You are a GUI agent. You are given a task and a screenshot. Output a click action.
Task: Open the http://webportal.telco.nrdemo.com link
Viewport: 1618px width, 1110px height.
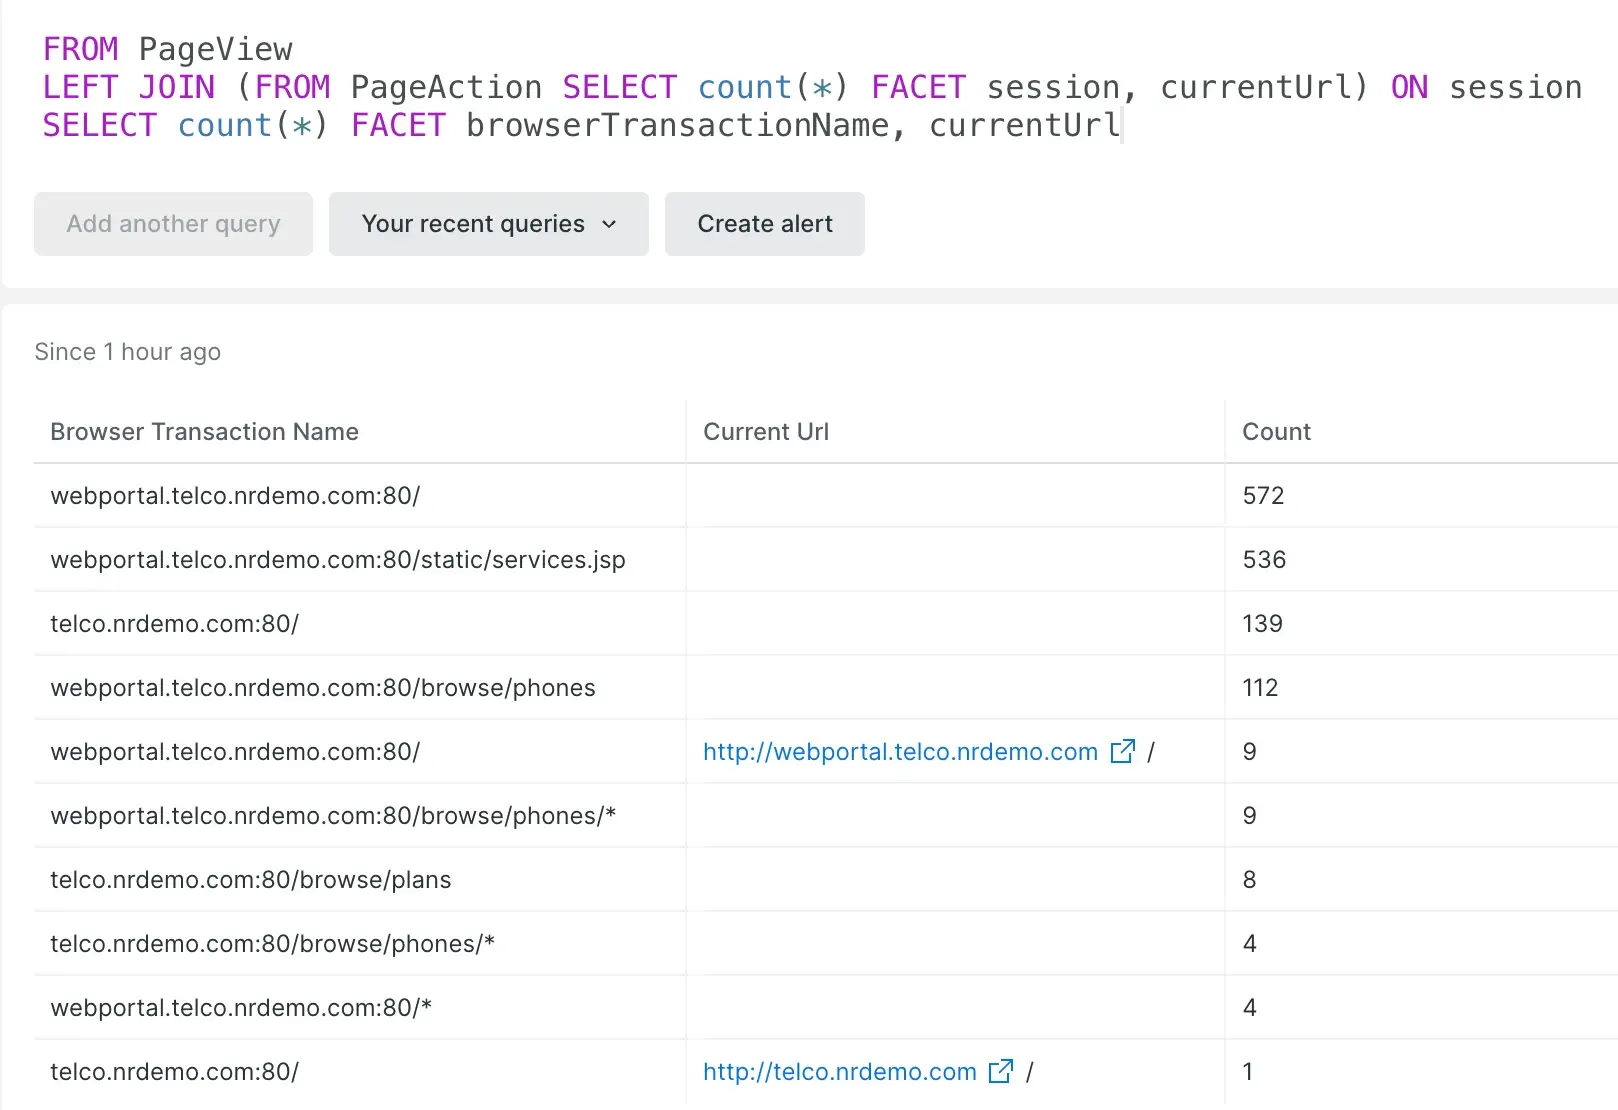coord(900,752)
